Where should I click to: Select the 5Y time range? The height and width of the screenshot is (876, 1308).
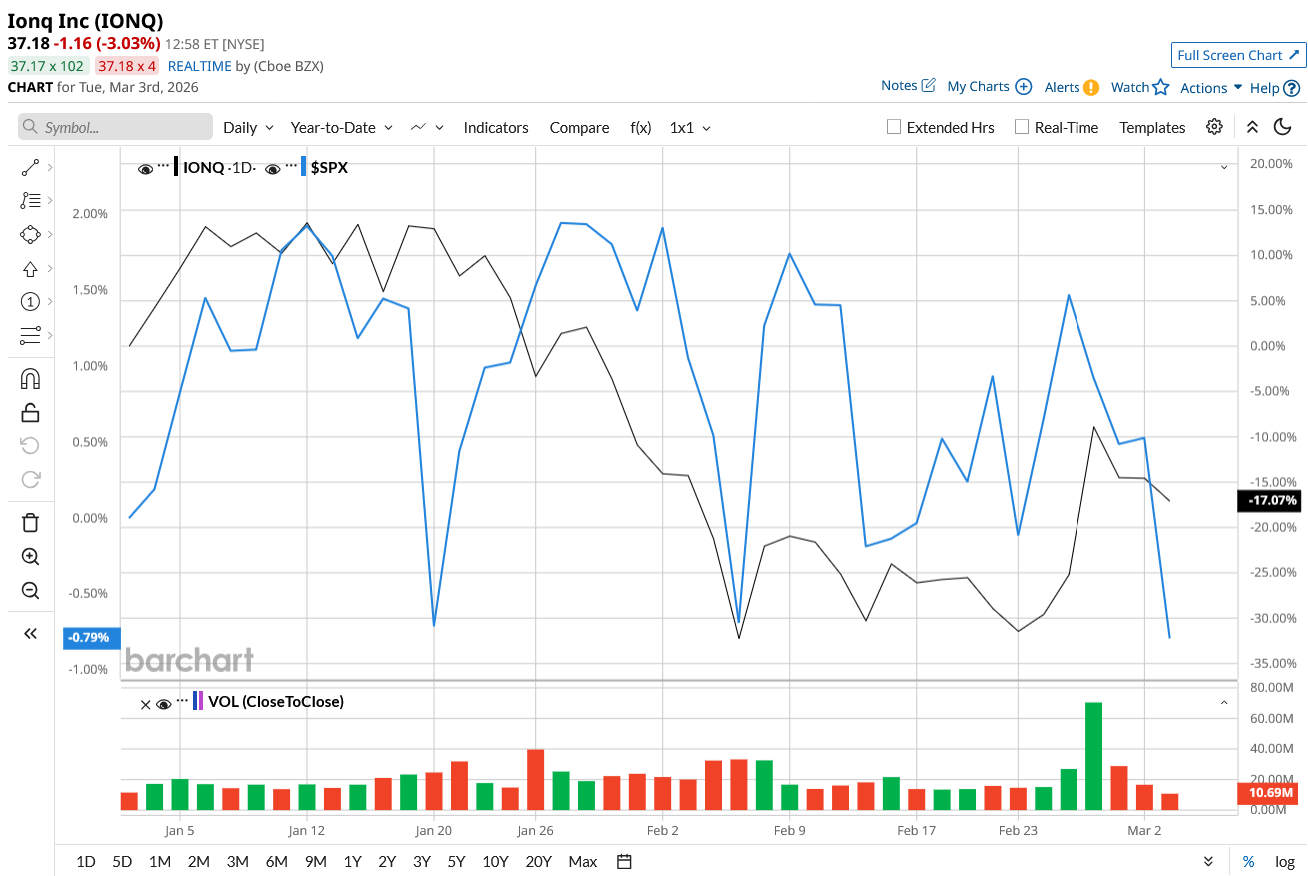[456, 861]
